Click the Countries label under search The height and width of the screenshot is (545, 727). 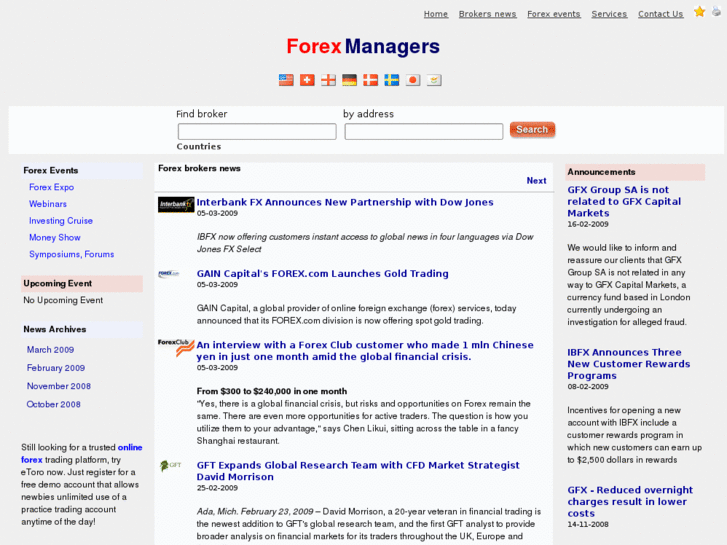pyautogui.click(x=198, y=147)
